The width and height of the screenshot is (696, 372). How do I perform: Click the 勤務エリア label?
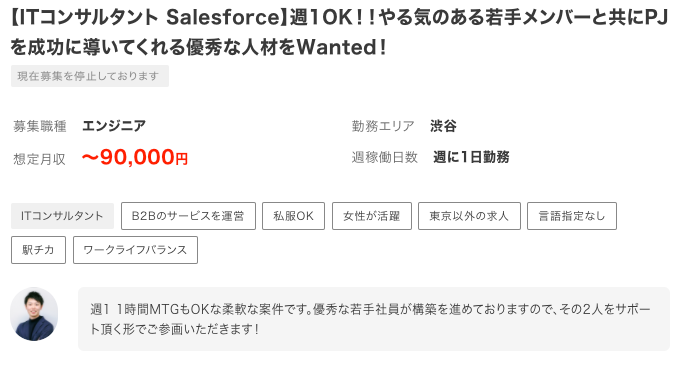[x=383, y=127]
